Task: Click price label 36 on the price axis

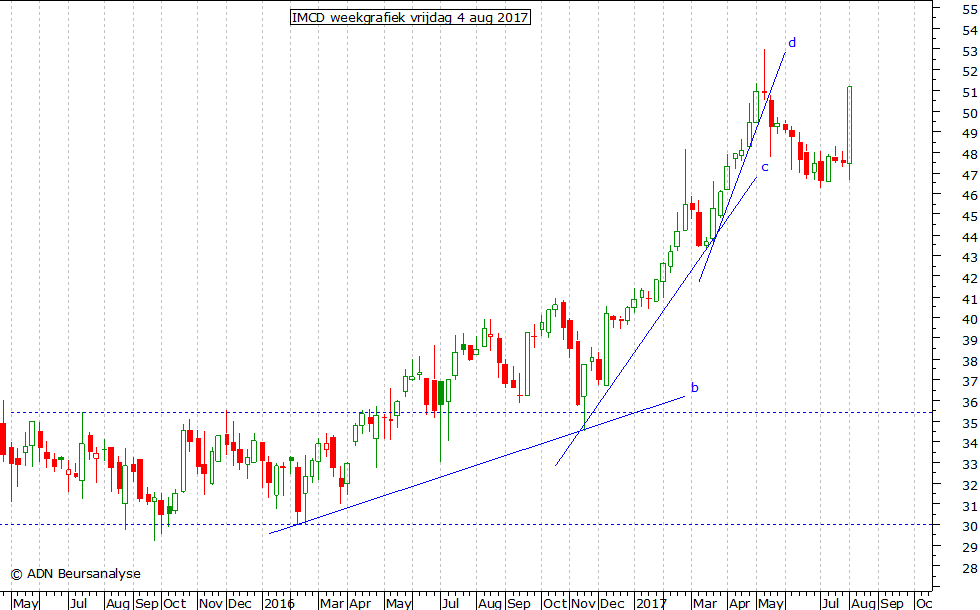Action: coord(970,402)
